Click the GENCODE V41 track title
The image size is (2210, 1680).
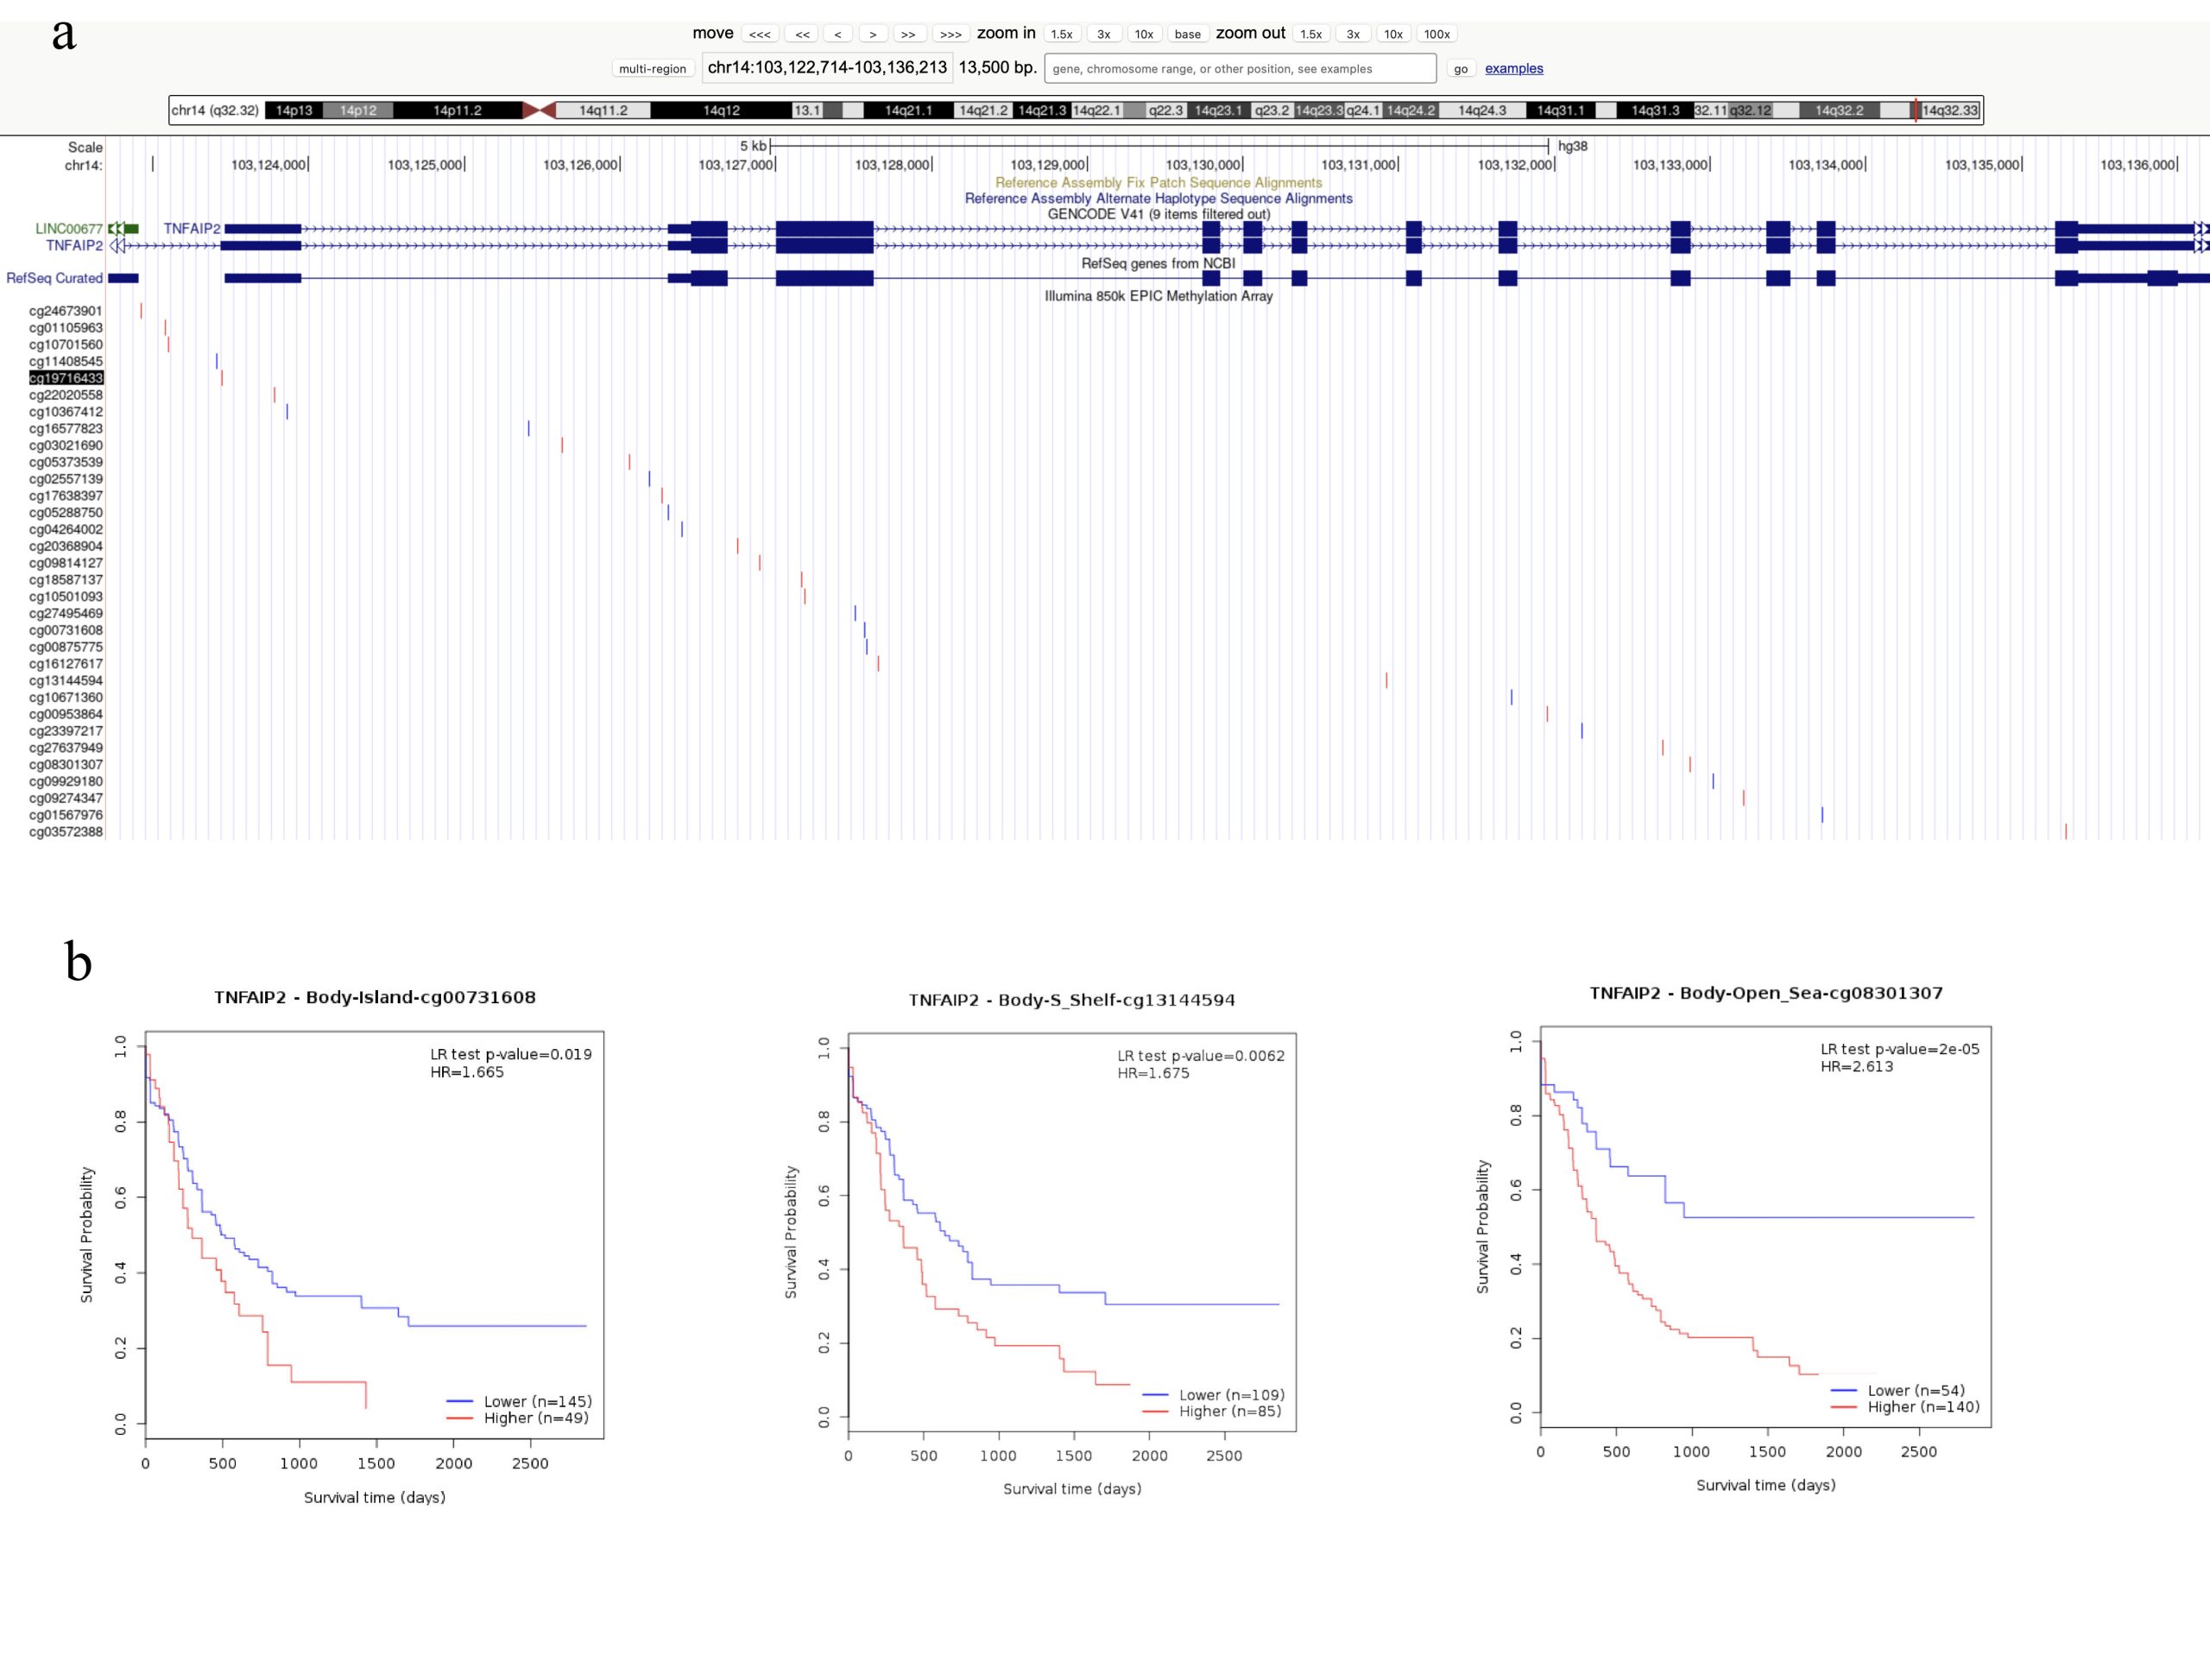[1158, 214]
